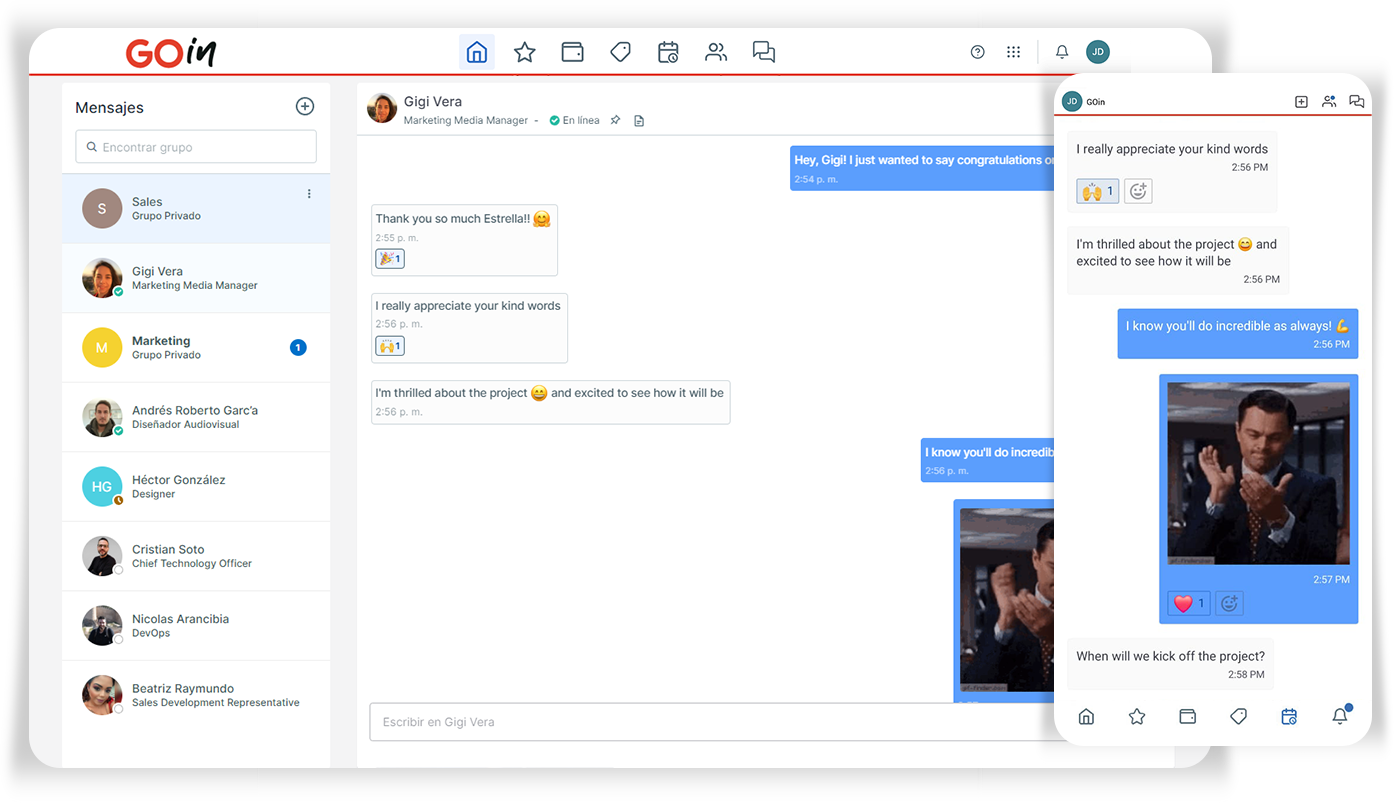Open chat with Andrés Roberto Garc'a
Screen dimensions: 1394x803
pos(196,417)
